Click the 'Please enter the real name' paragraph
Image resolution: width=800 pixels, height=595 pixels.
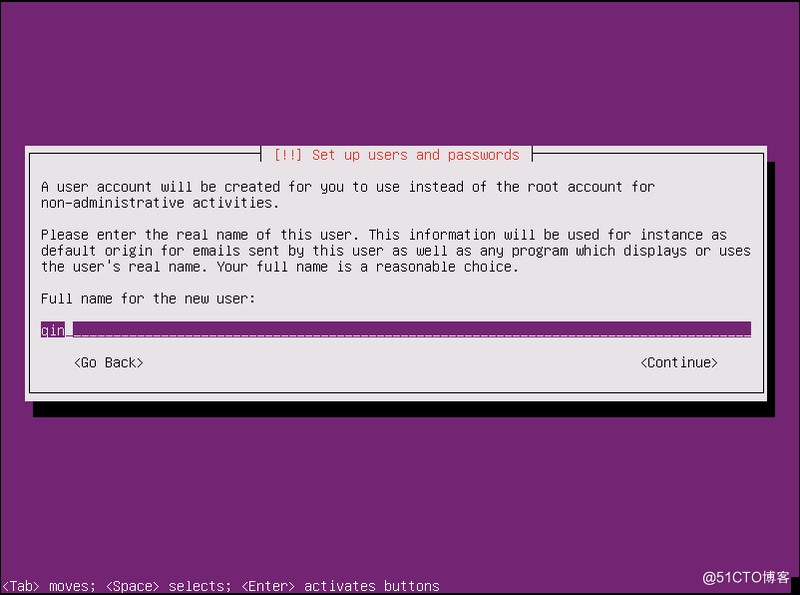tap(395, 251)
